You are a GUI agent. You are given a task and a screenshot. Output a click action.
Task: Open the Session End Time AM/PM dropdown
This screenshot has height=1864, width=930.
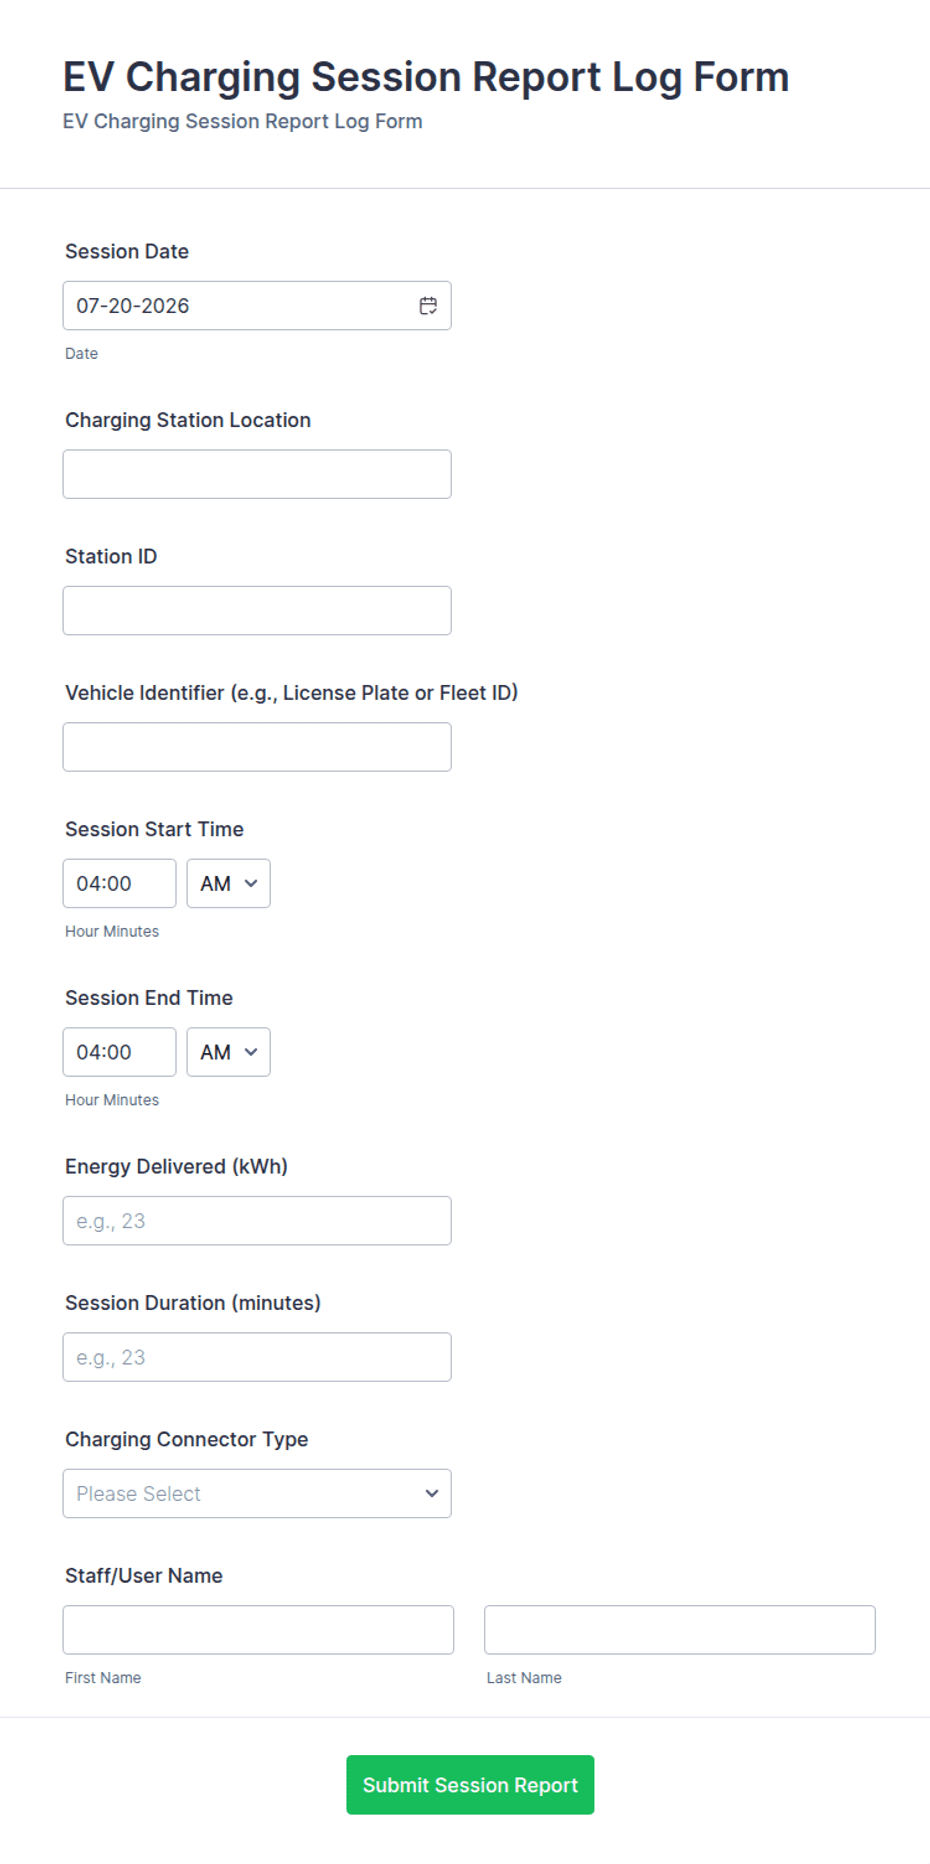[228, 1052]
